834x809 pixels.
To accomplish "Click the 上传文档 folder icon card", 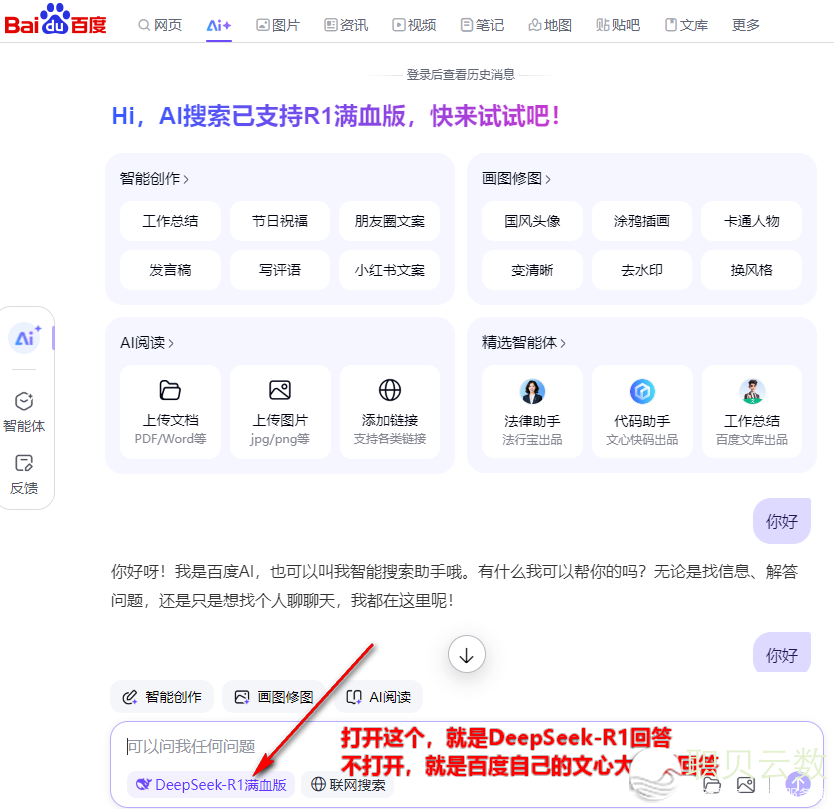I will click(170, 412).
